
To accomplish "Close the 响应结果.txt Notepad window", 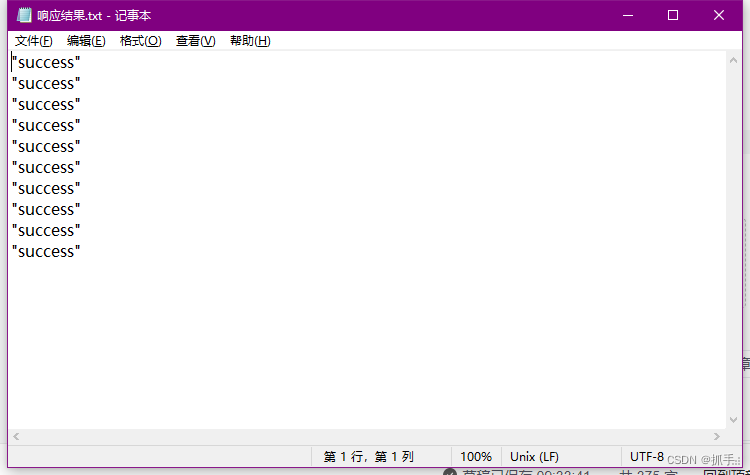I will click(x=718, y=15).
